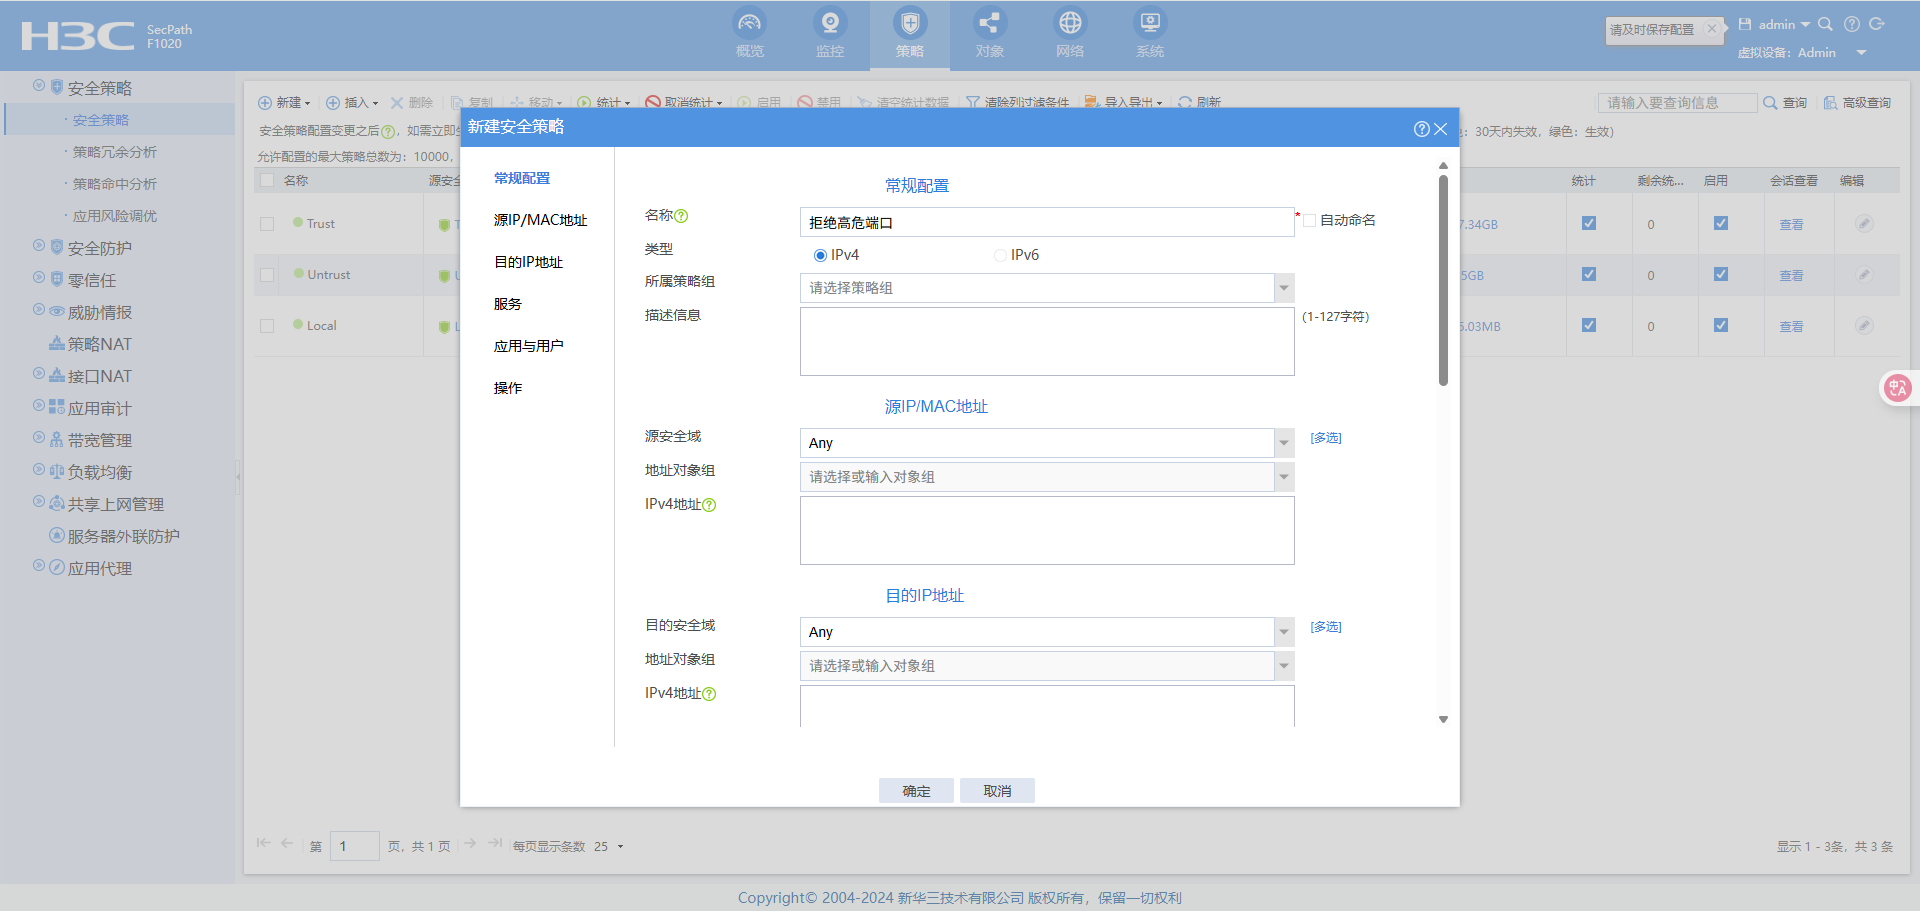Jump to the last page using the pagination icon
This screenshot has width=1920, height=911.
[x=494, y=844]
